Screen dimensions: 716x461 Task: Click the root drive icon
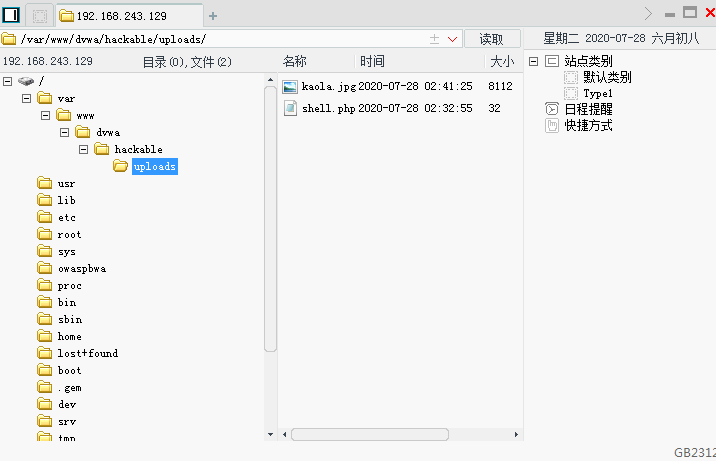[x=26, y=81]
